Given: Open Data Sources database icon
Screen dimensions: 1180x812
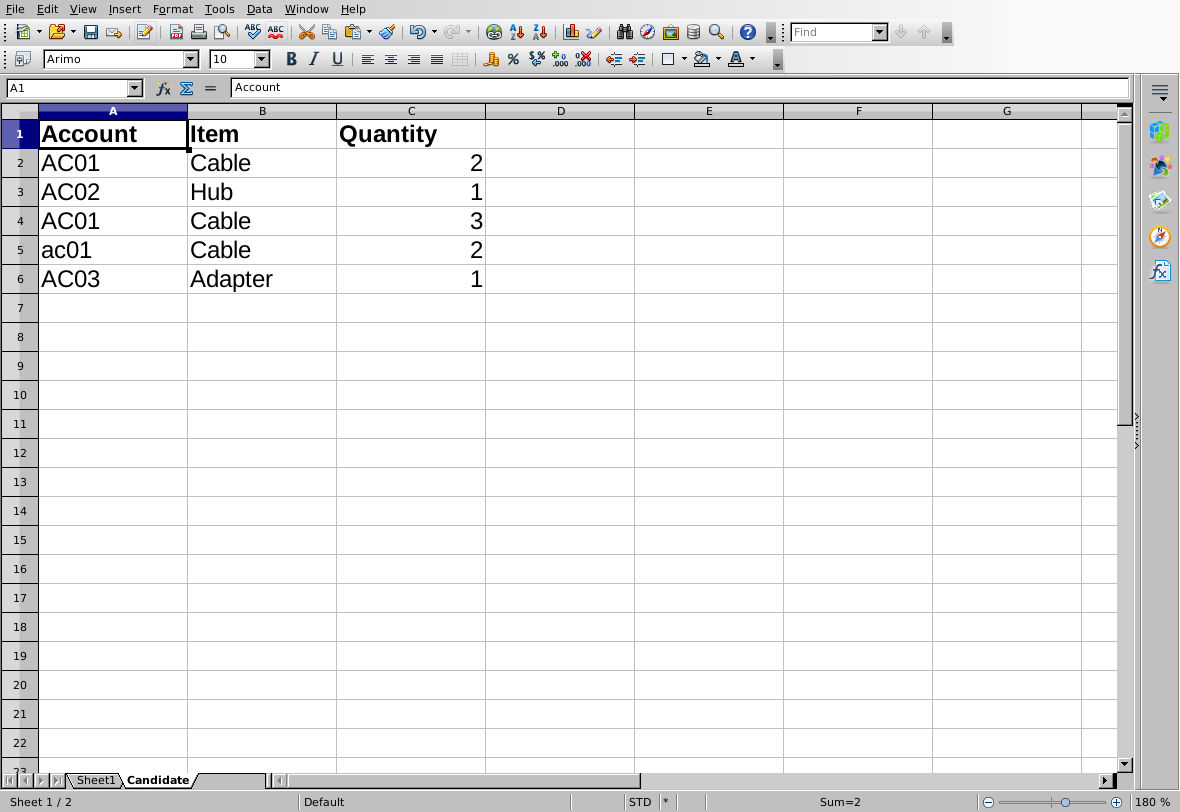Looking at the screenshot, I should 694,32.
